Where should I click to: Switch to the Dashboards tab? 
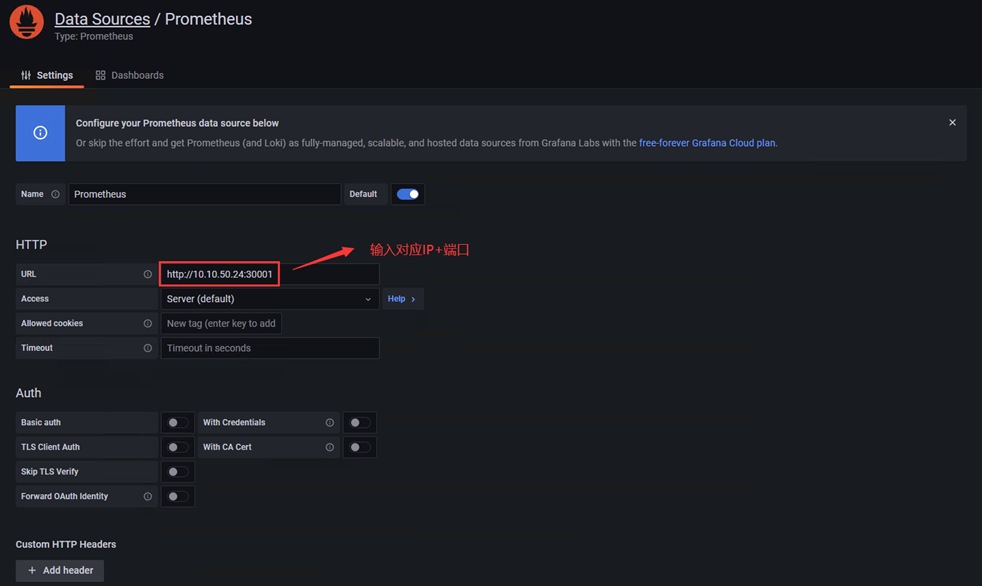point(130,75)
